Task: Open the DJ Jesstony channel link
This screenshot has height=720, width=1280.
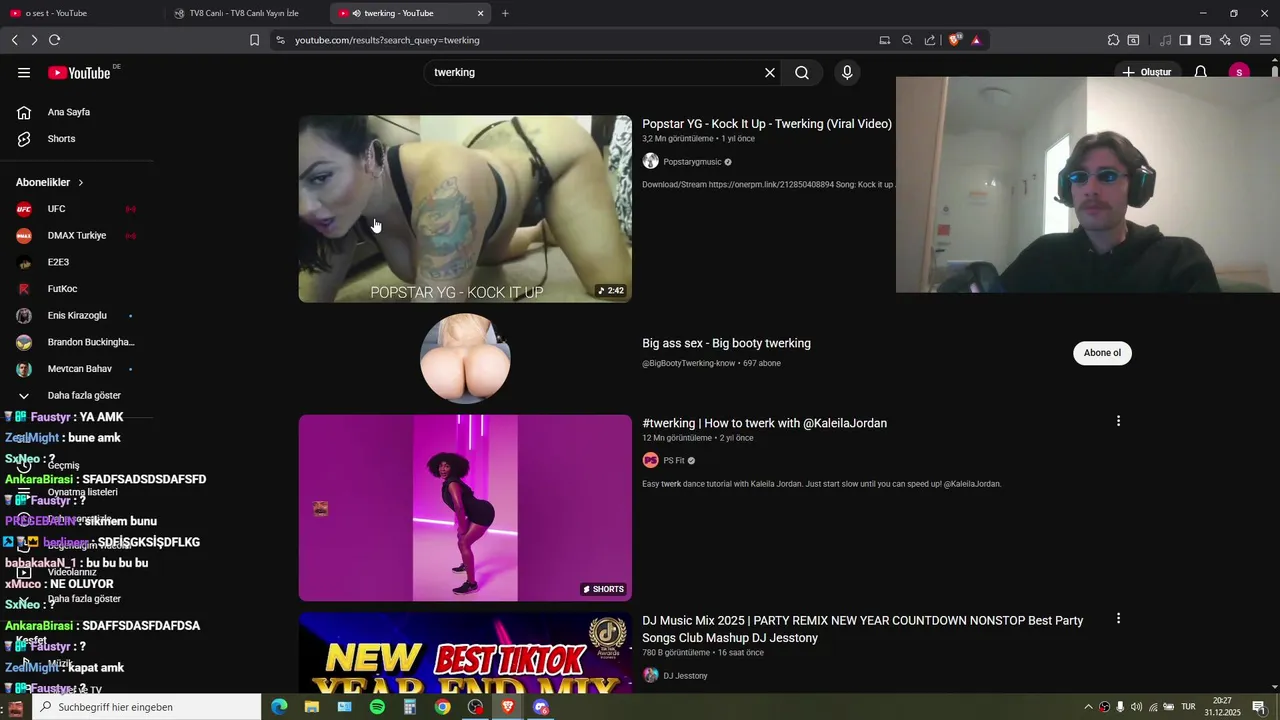Action: tap(685, 676)
